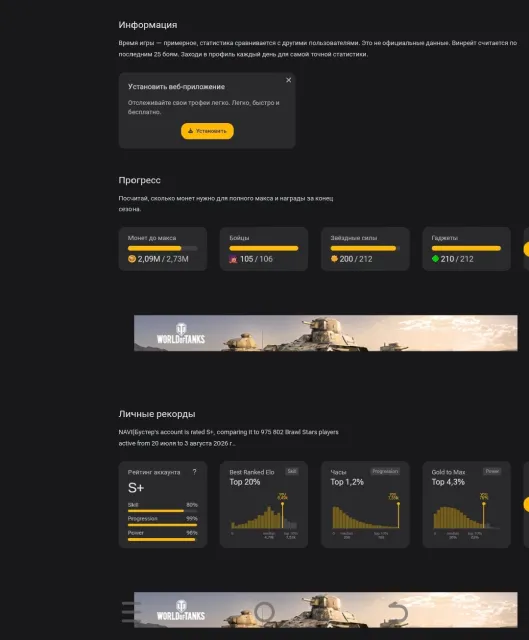The width and height of the screenshot is (529, 640).
Task: Click the yellow Установить install button
Action: tap(207, 131)
